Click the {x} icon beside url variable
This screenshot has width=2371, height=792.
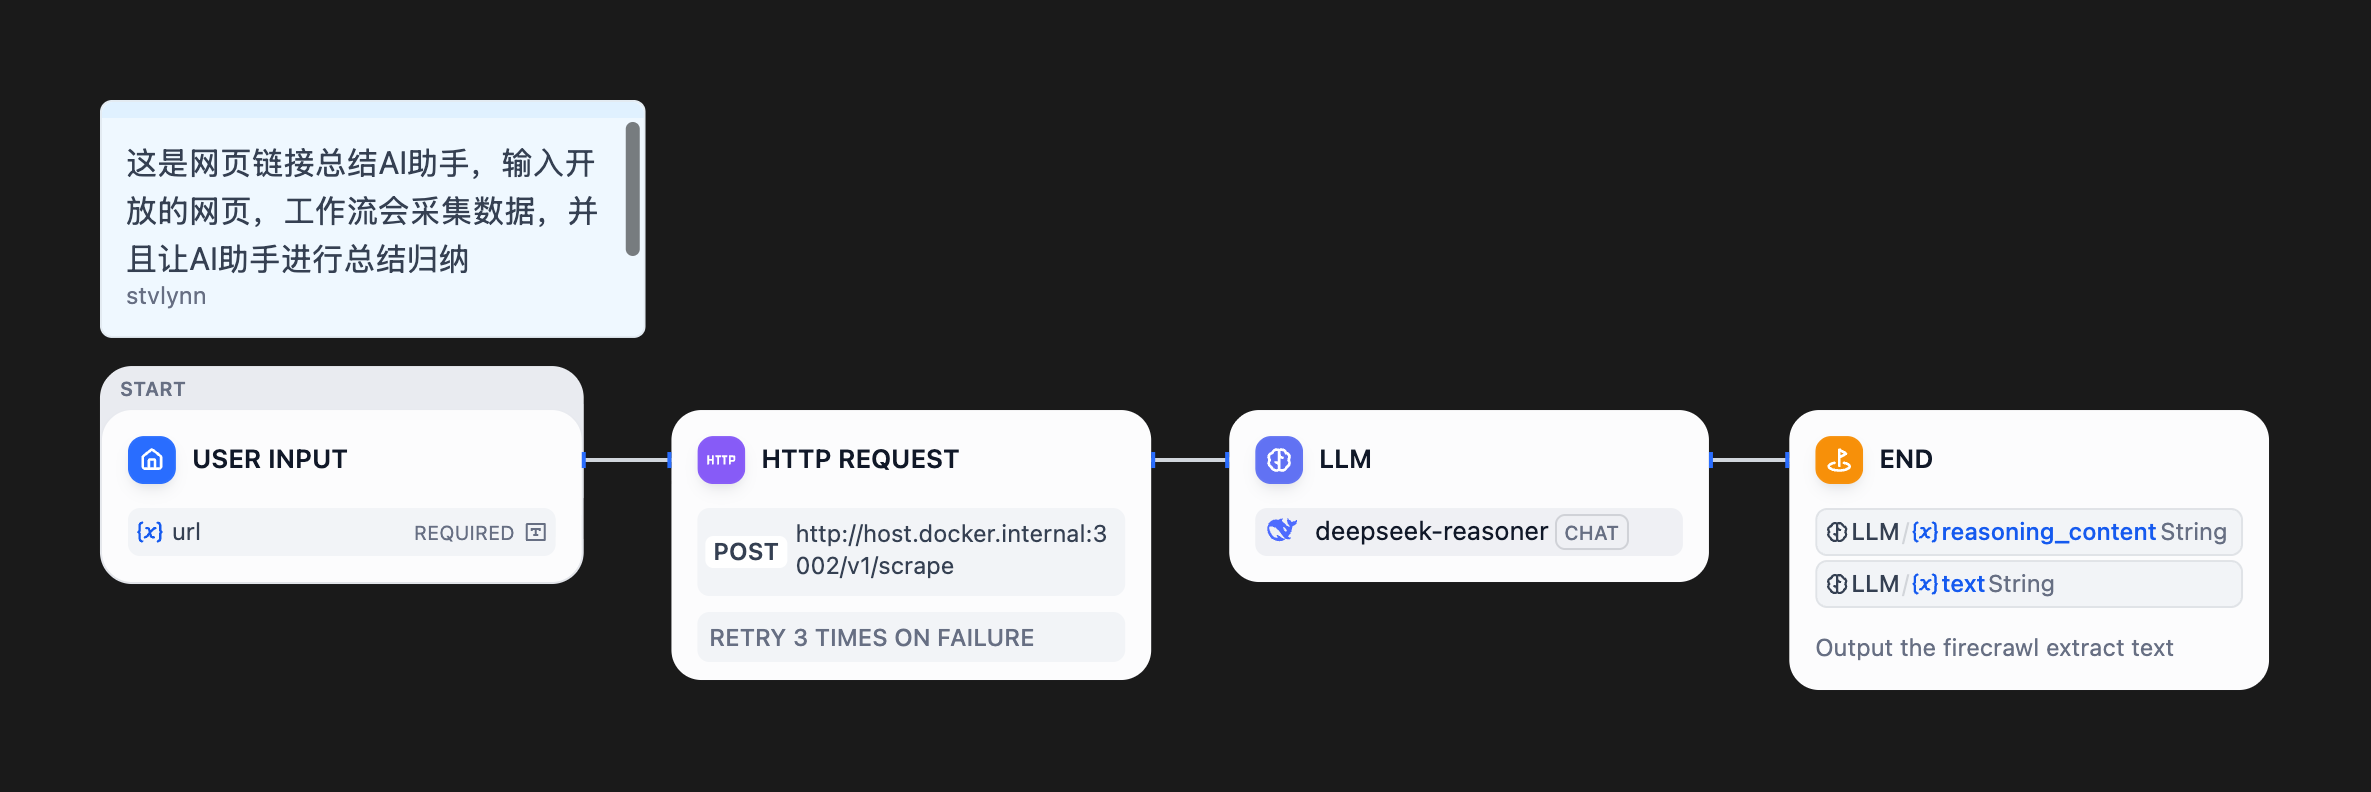pos(149,531)
